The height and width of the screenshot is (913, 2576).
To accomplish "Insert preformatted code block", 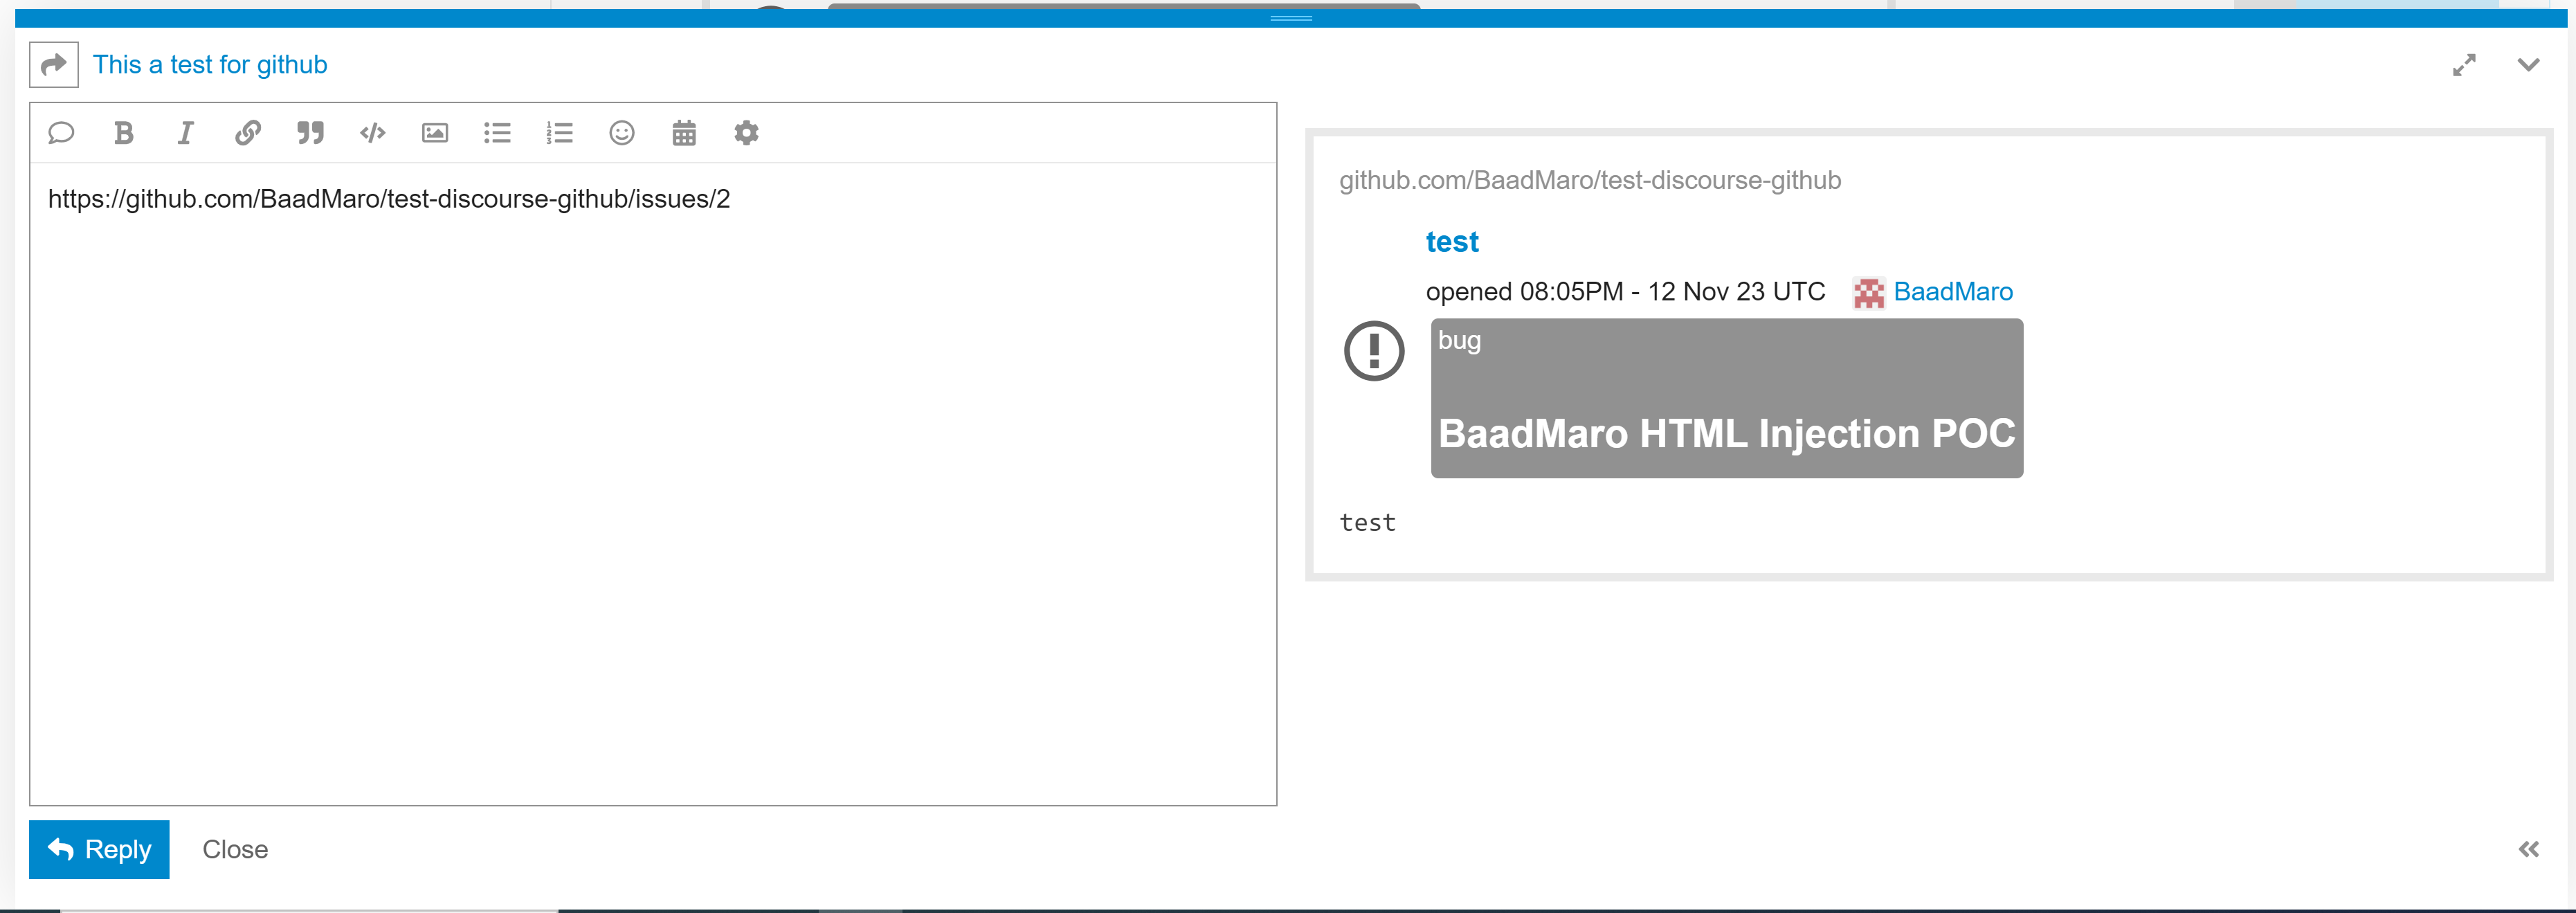I will 373,133.
